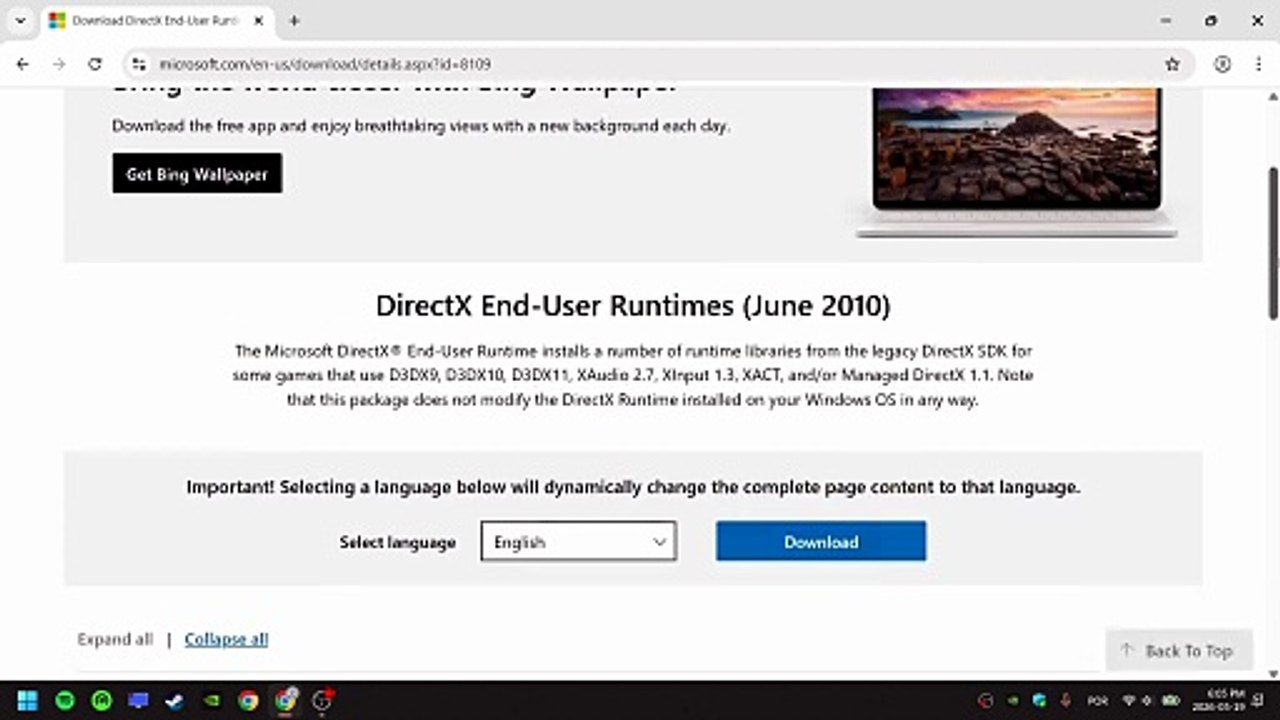1280x720 pixels.
Task: Go back to the previous page
Action: coord(23,64)
